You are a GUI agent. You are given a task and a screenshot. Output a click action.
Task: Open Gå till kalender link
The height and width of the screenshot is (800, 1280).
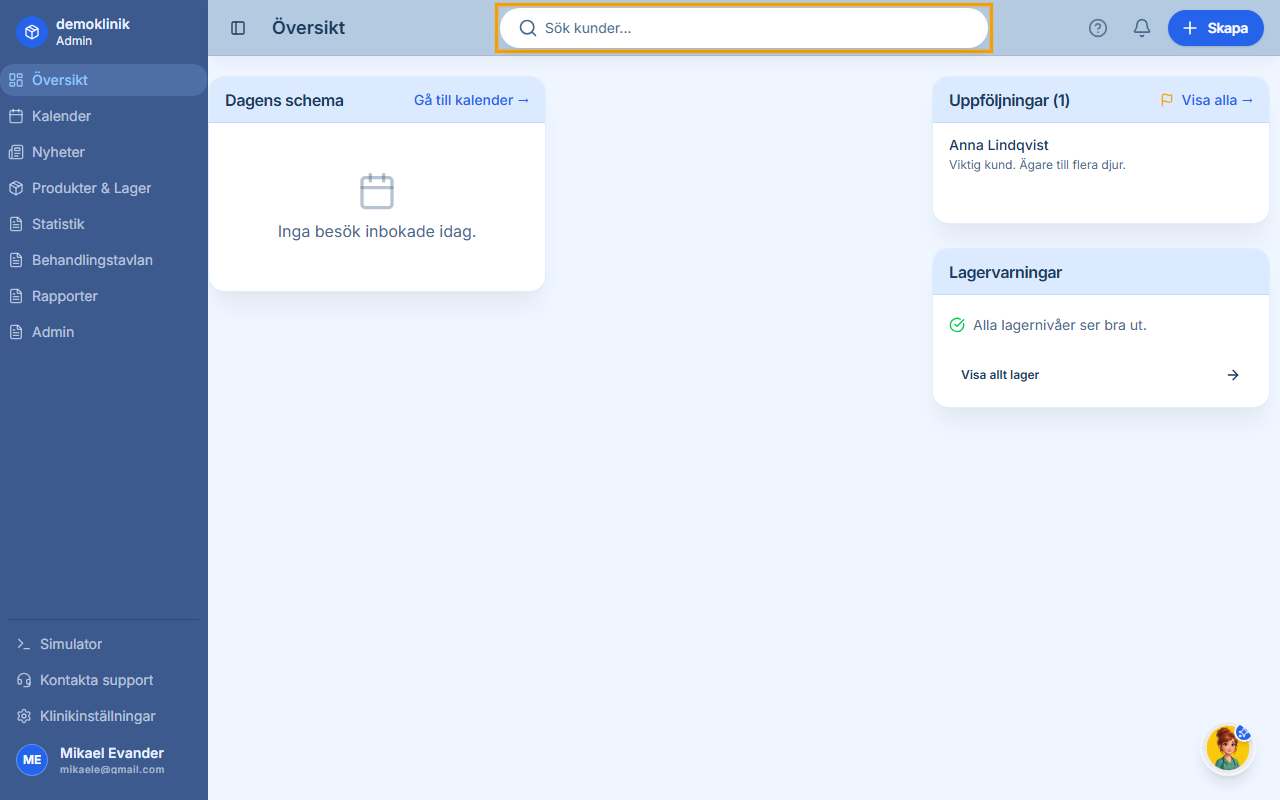pyautogui.click(x=472, y=100)
